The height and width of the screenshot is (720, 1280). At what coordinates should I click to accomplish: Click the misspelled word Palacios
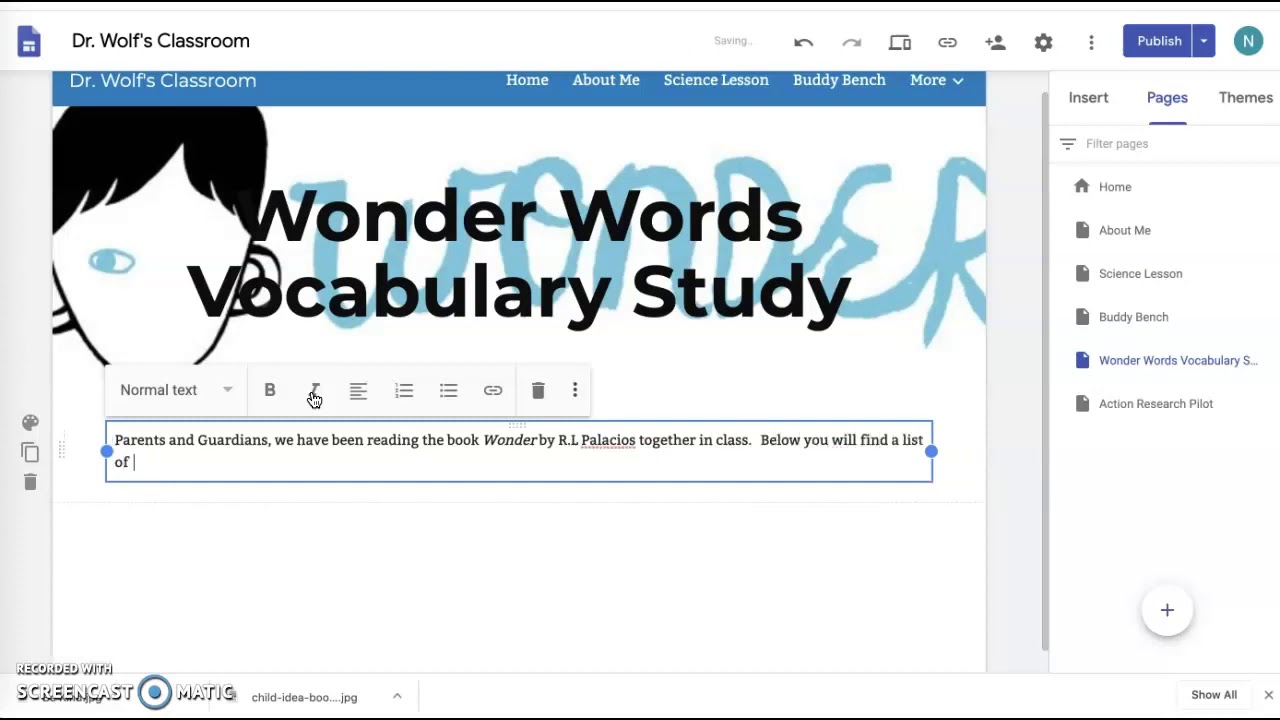point(608,440)
